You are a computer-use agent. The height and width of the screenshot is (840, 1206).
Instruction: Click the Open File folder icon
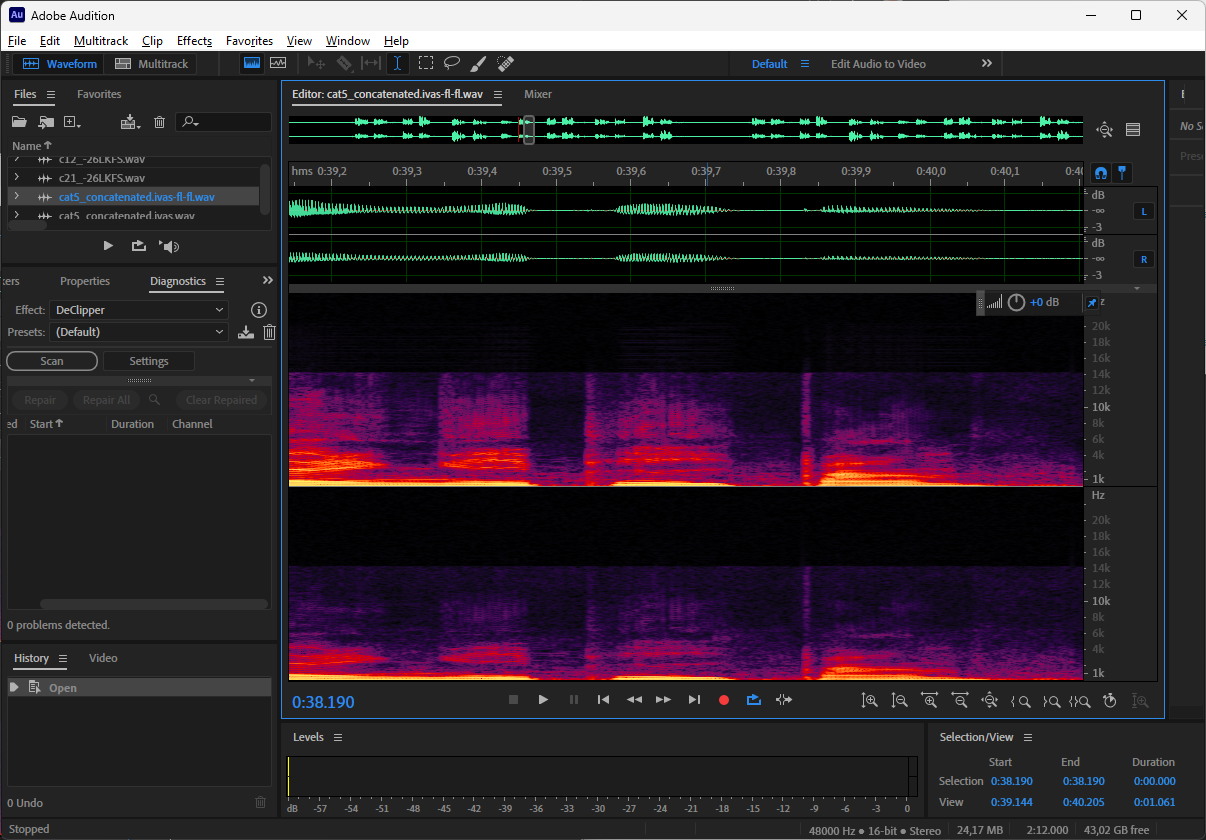coord(19,122)
